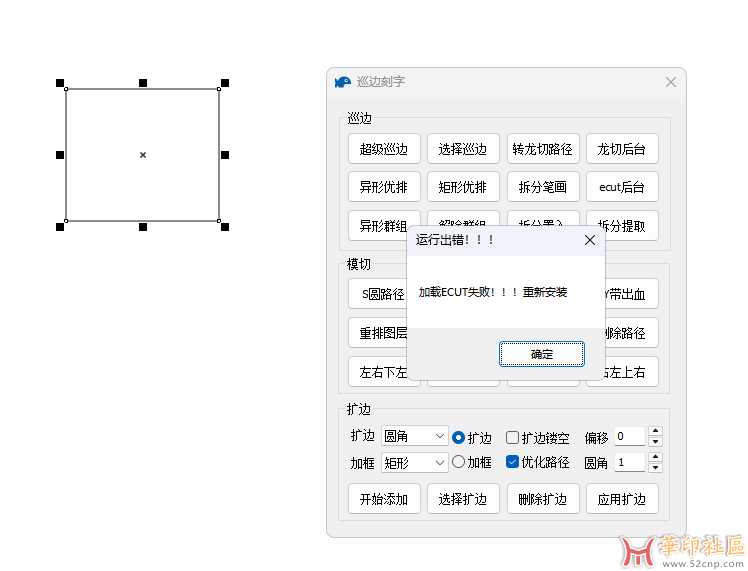Click the 开始添加 button

384,499
